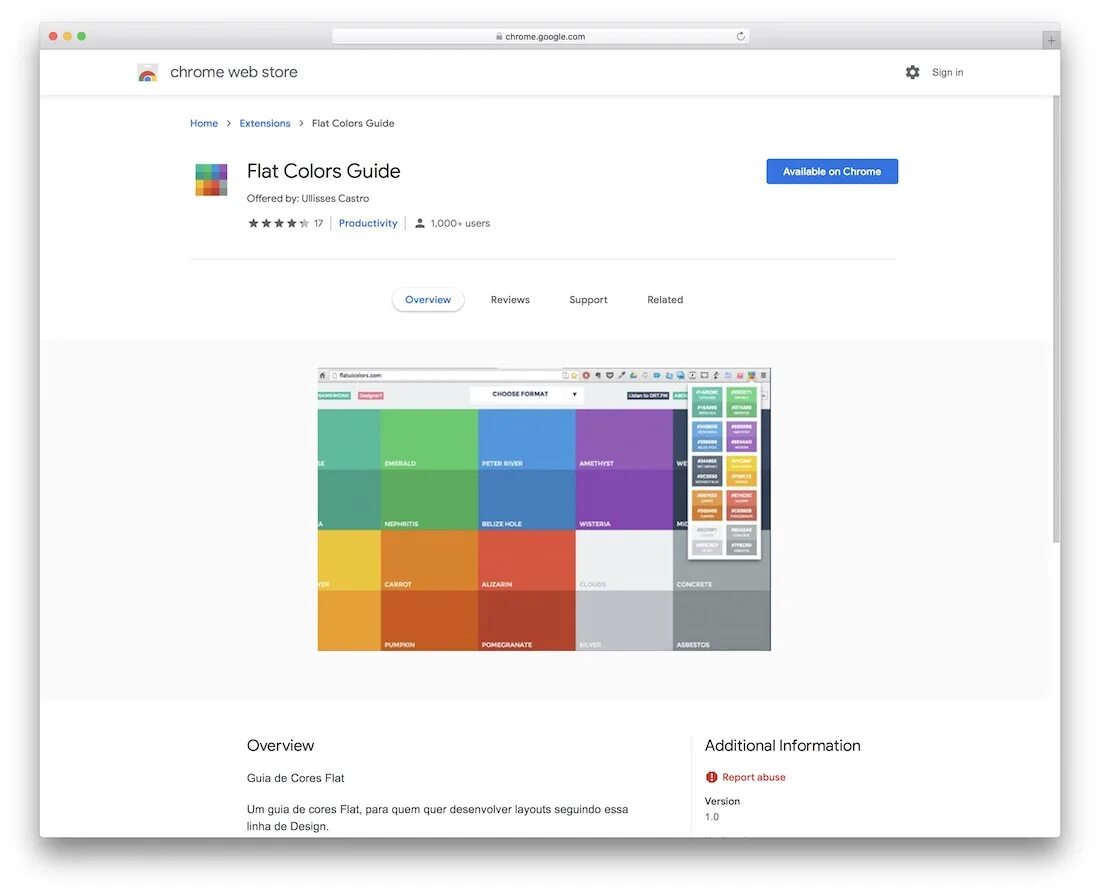Click the 'Offered by: Ullisses Castro' text

[x=308, y=199]
